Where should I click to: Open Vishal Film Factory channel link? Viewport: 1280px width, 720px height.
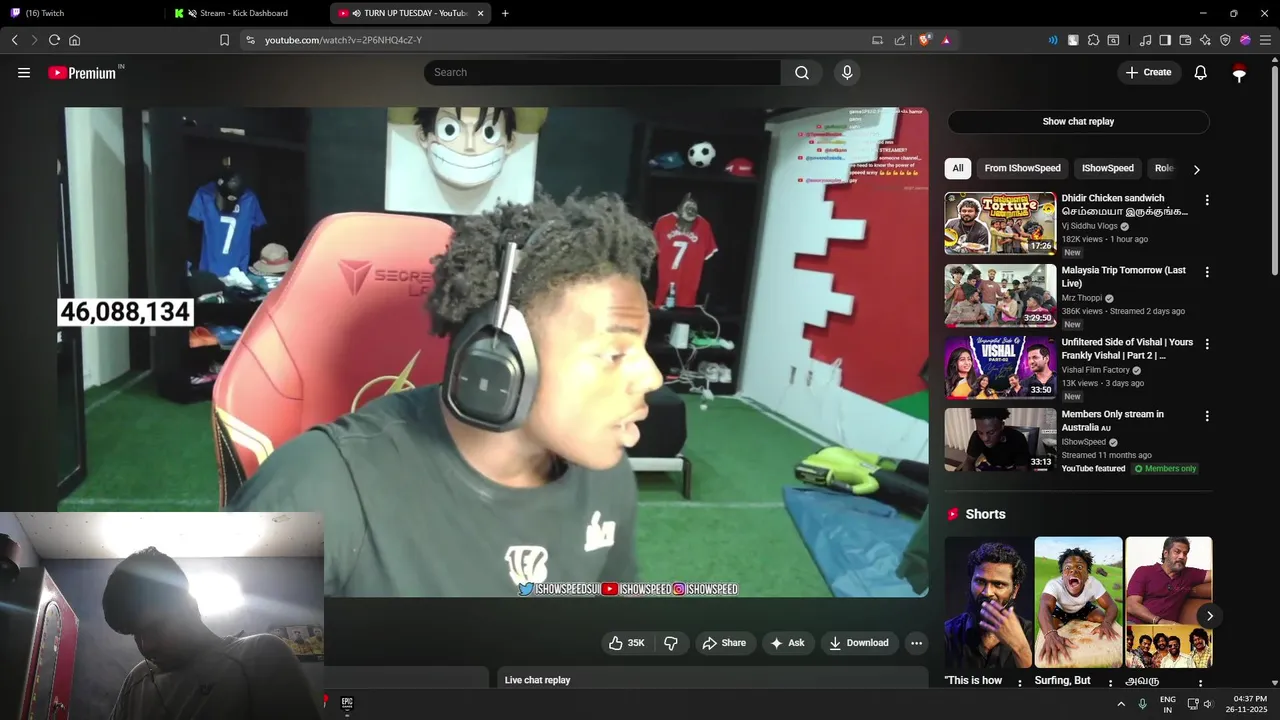pyautogui.click(x=1096, y=370)
